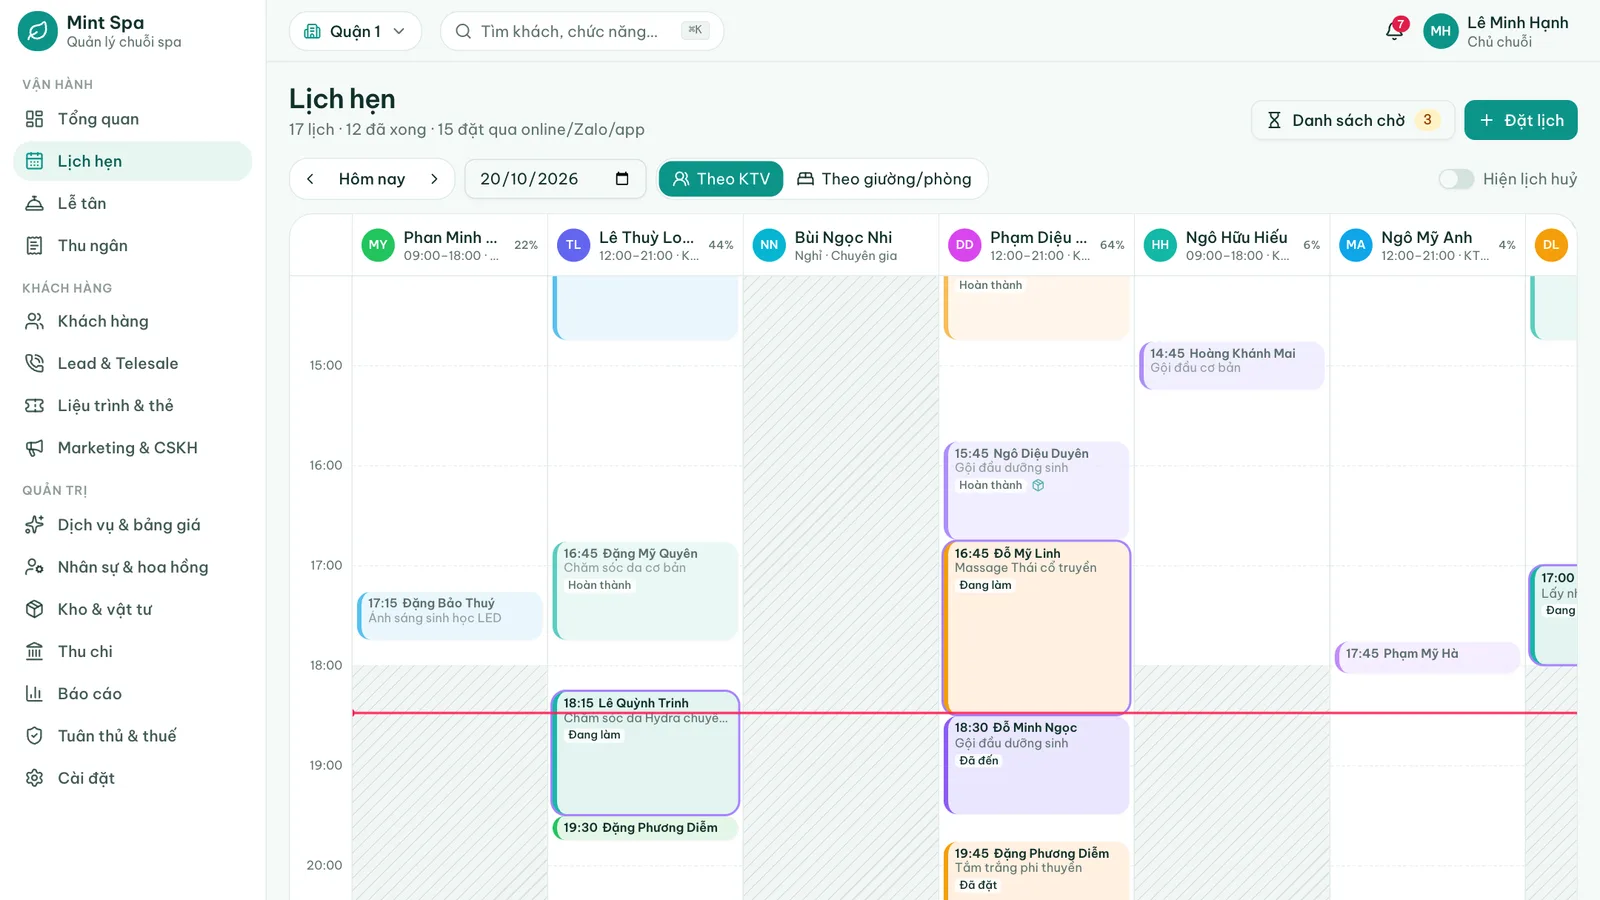This screenshot has height=900, width=1600.
Task: Open Dịch vụ & bảng giá in sidebar
Action: (x=132, y=525)
